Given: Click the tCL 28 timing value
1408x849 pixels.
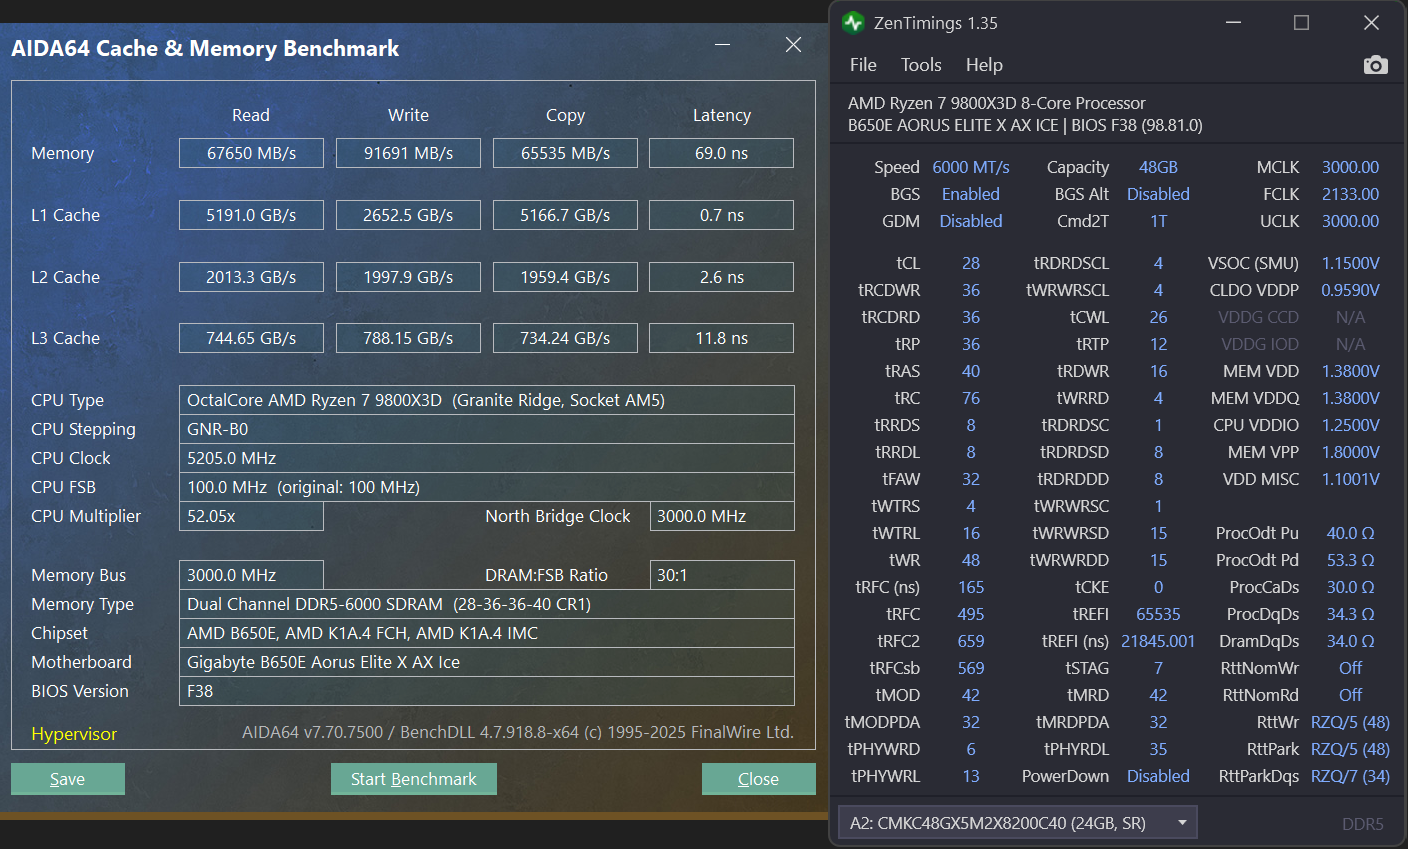Looking at the screenshot, I should [971, 263].
